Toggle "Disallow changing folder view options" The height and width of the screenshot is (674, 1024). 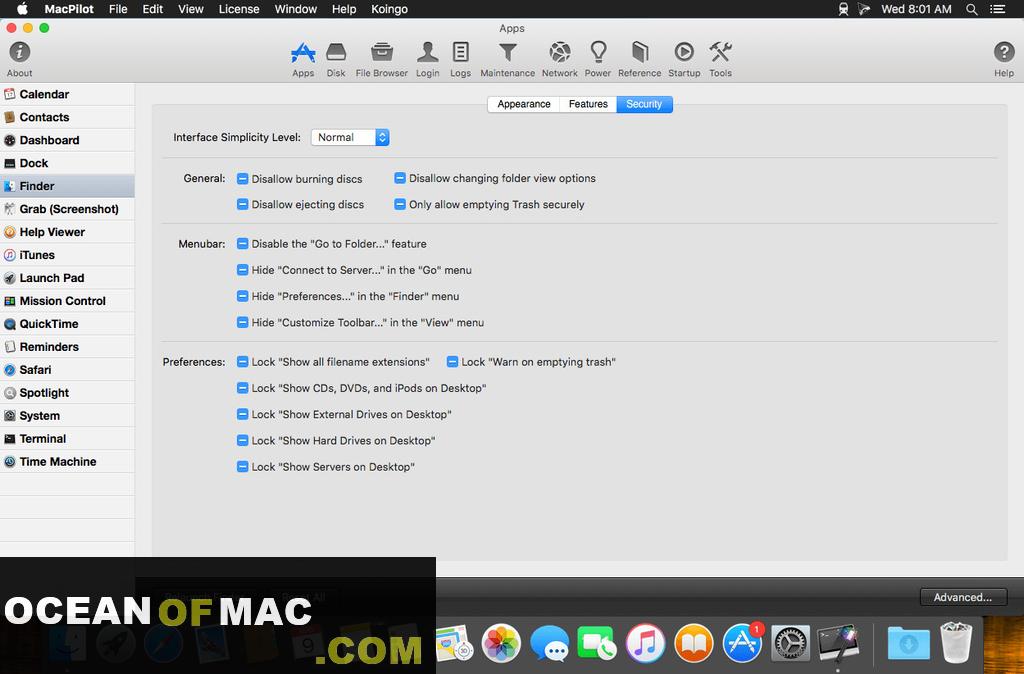[400, 178]
